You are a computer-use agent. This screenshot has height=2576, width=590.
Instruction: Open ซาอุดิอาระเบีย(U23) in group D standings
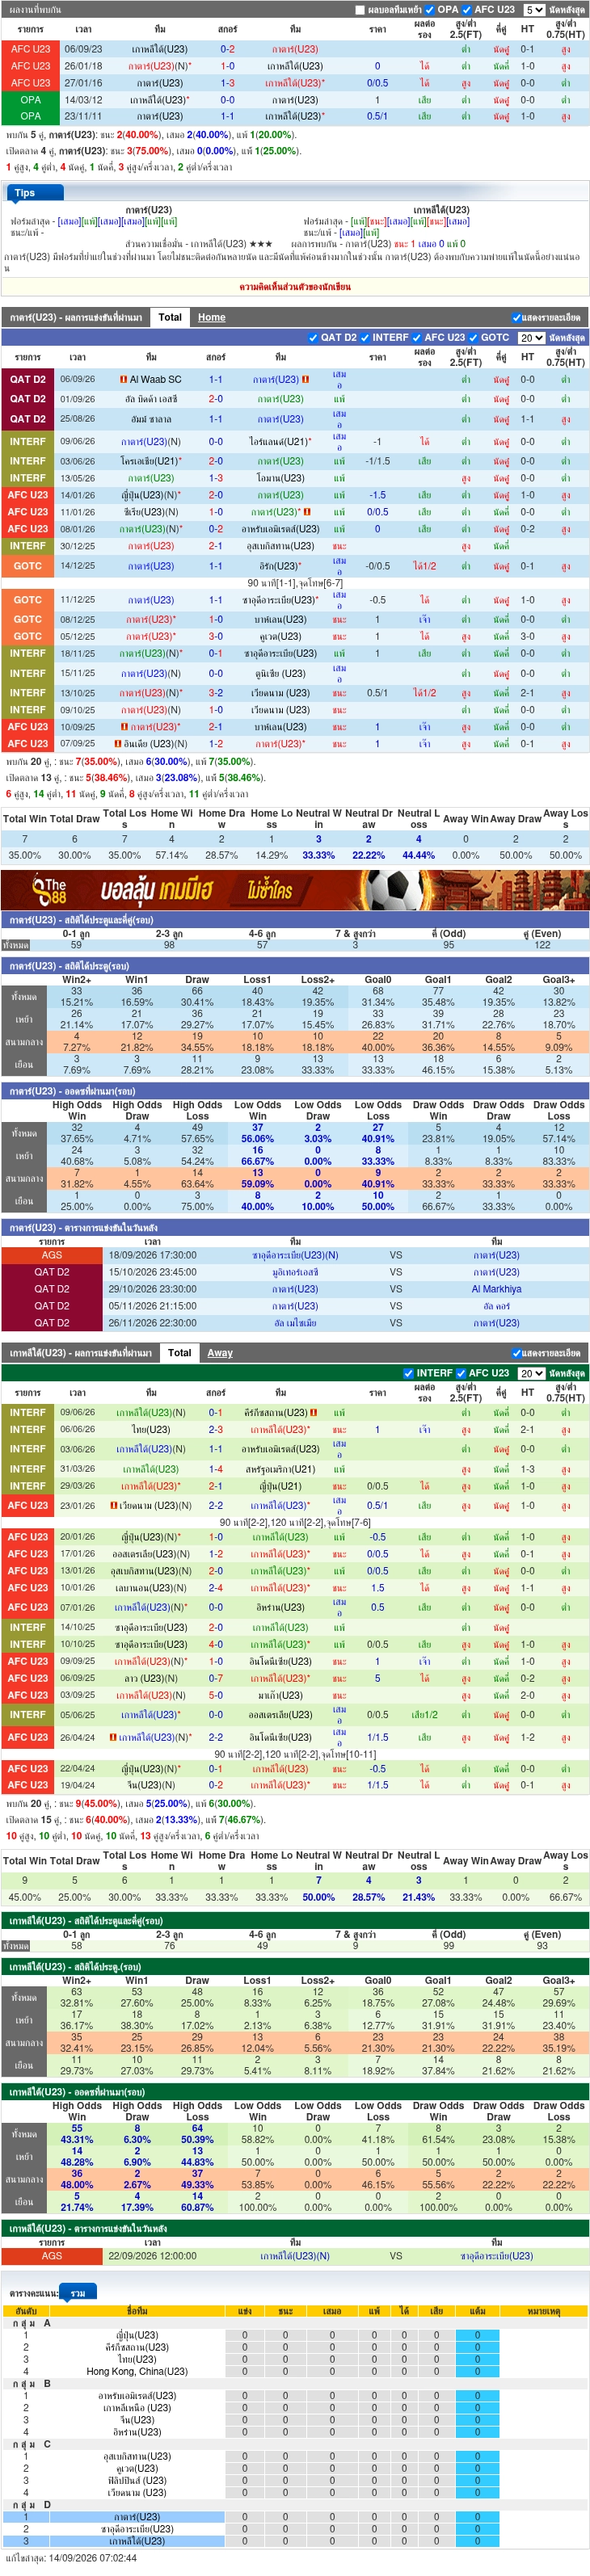[137, 2528]
